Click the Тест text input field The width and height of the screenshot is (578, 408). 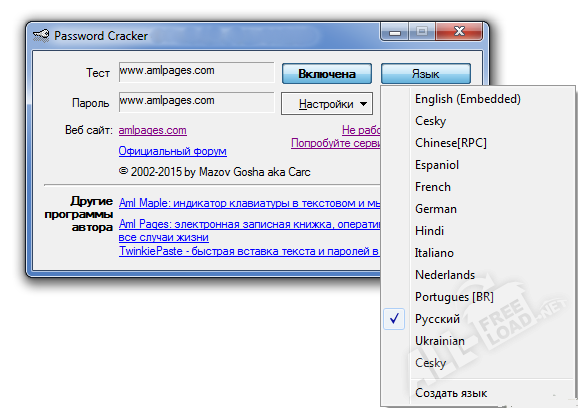196,72
